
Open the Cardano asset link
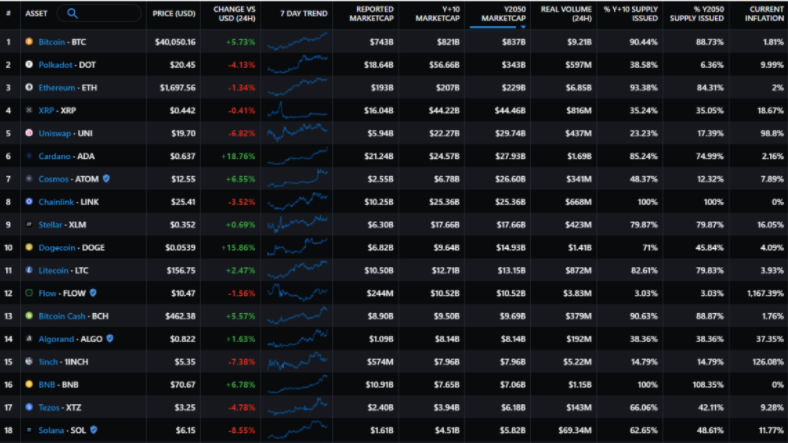54,156
